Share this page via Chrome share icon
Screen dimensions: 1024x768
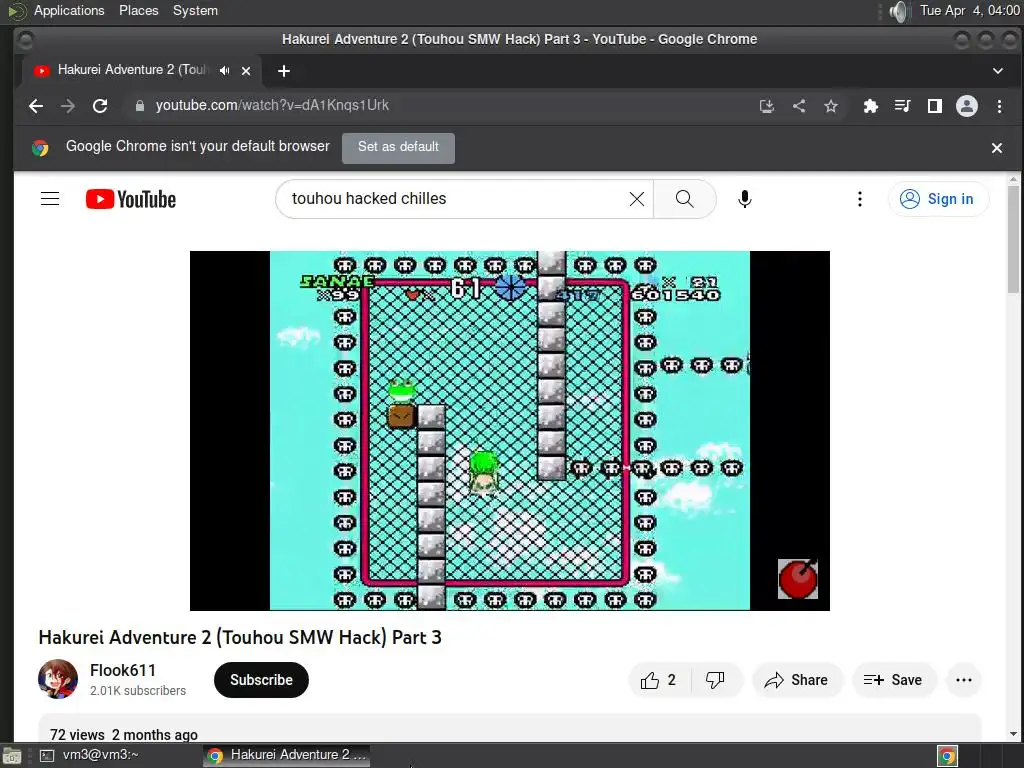coord(799,106)
